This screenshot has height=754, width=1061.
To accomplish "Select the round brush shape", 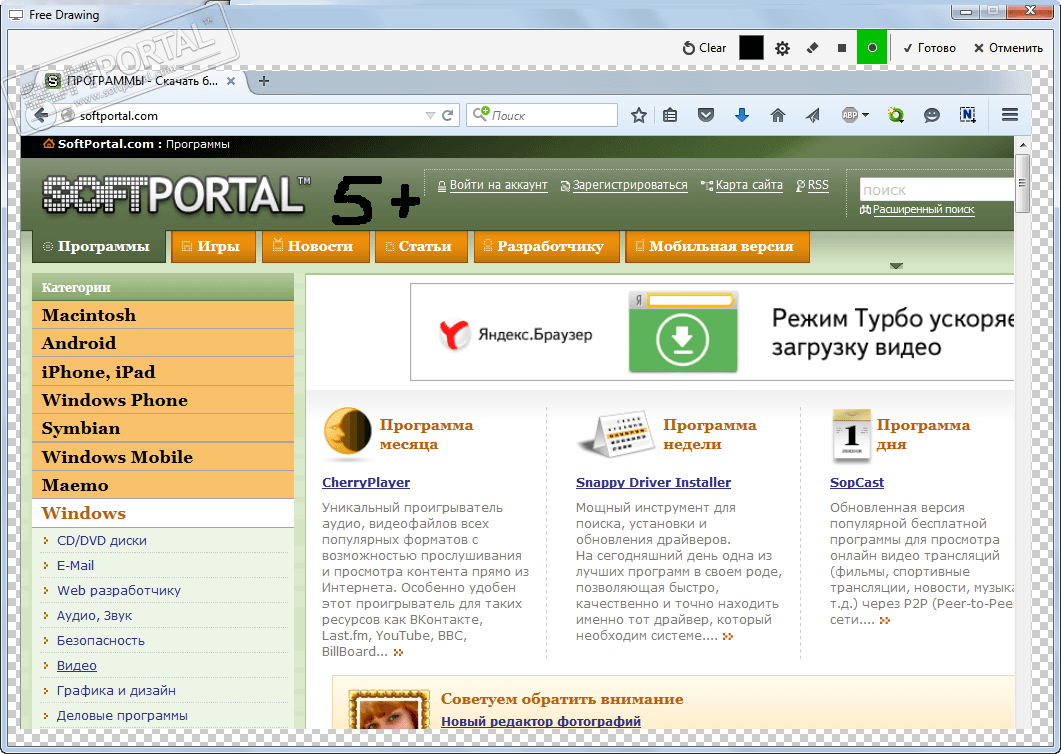I will [872, 47].
